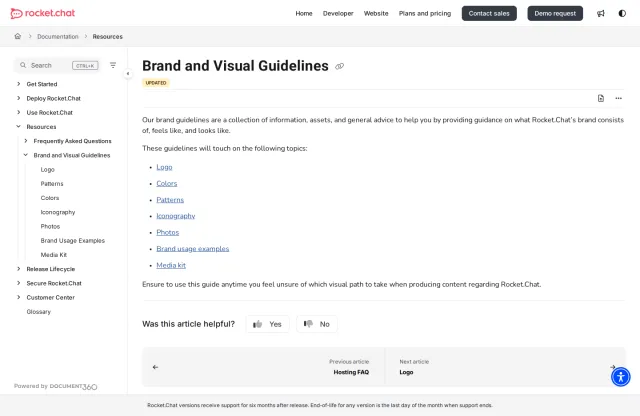This screenshot has width=640, height=416.
Task: Expand Frequently Asked Questions
Action: coord(26,141)
